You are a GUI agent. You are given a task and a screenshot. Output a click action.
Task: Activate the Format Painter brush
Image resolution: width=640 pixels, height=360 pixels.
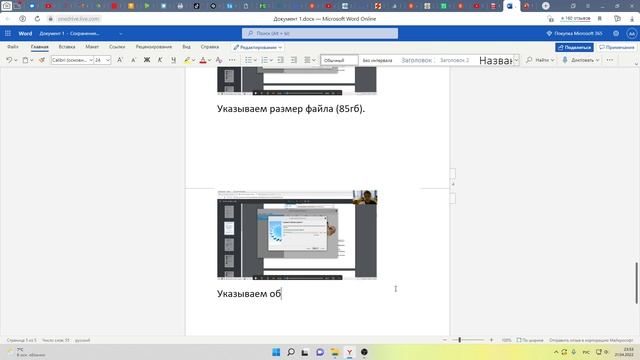(x=42, y=60)
